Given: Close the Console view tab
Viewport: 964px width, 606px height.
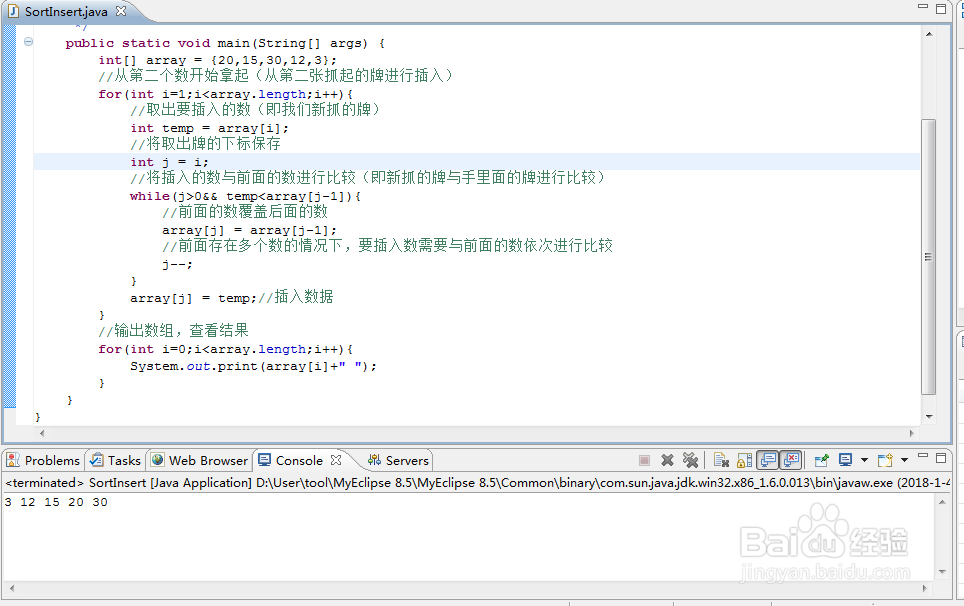Looking at the screenshot, I should 336,460.
